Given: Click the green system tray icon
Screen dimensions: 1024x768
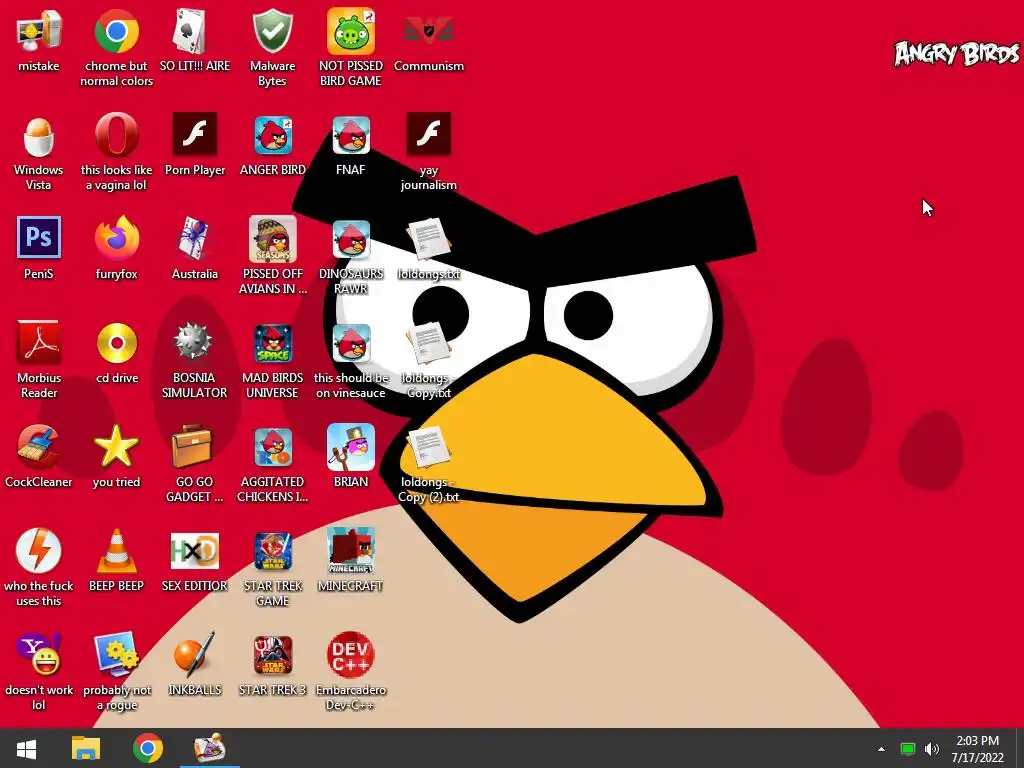Looking at the screenshot, I should click(x=908, y=749).
